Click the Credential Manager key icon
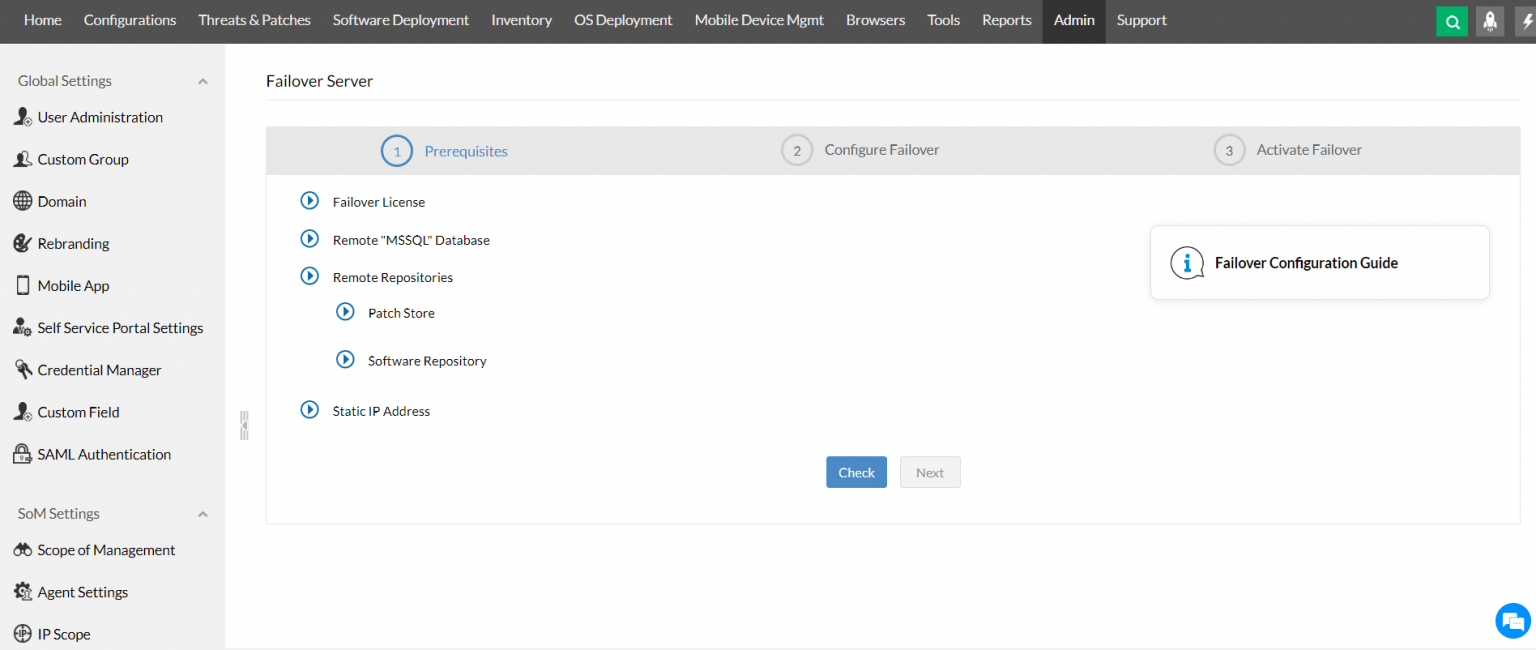 (22, 369)
